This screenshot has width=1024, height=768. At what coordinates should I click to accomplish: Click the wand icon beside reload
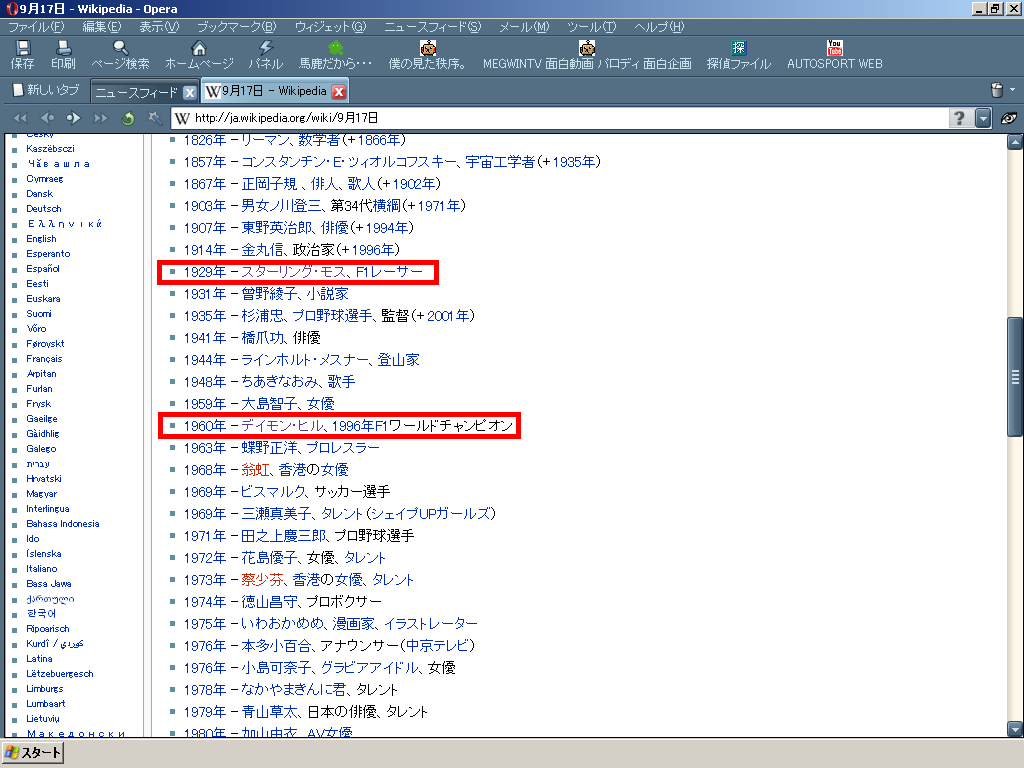pyautogui.click(x=154, y=118)
